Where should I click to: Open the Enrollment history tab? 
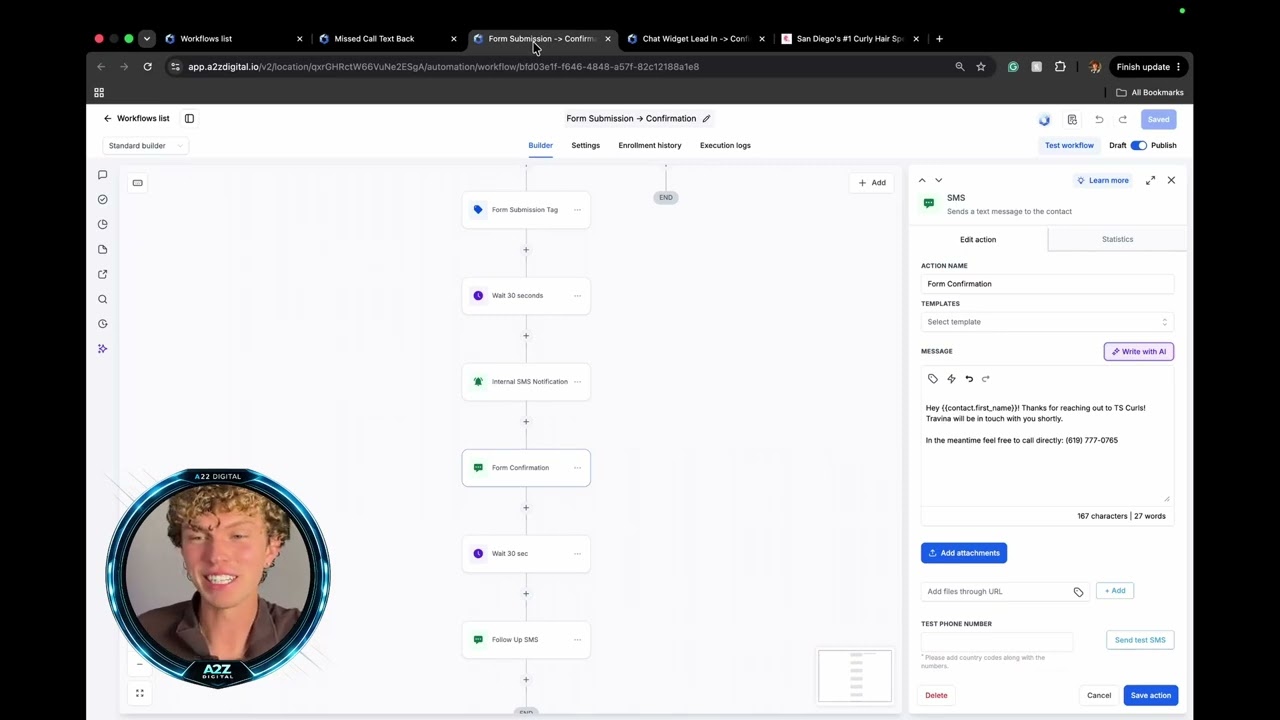[650, 145]
